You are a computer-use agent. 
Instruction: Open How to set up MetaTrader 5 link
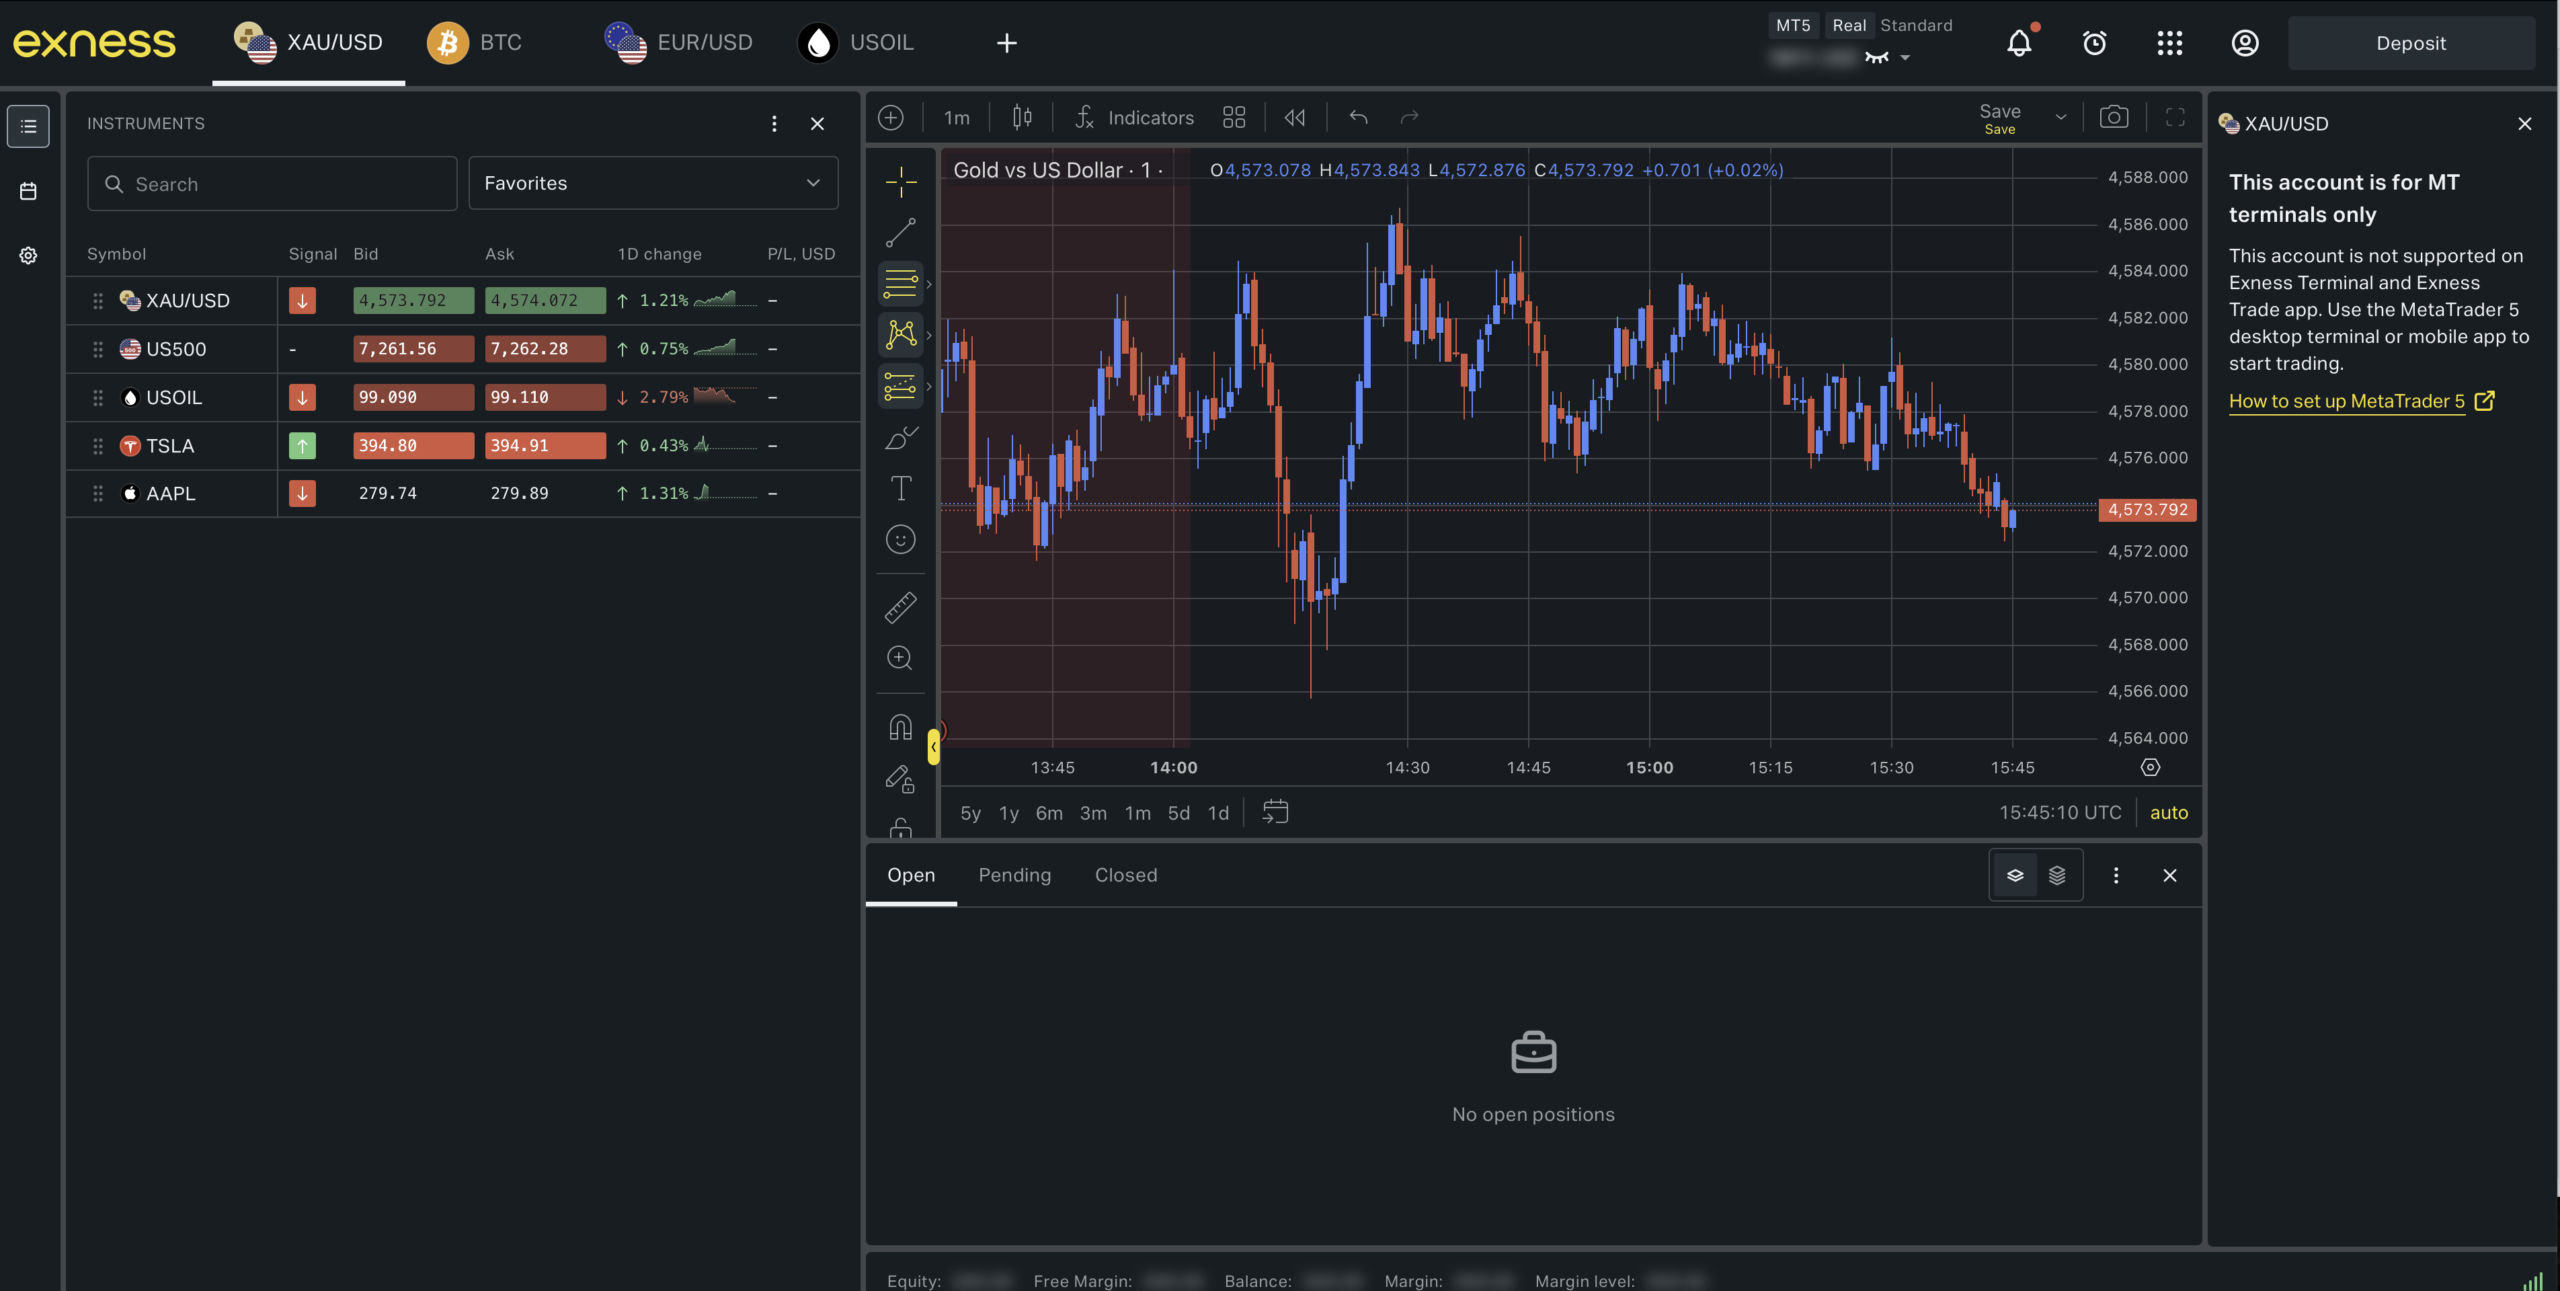[x=2361, y=401]
